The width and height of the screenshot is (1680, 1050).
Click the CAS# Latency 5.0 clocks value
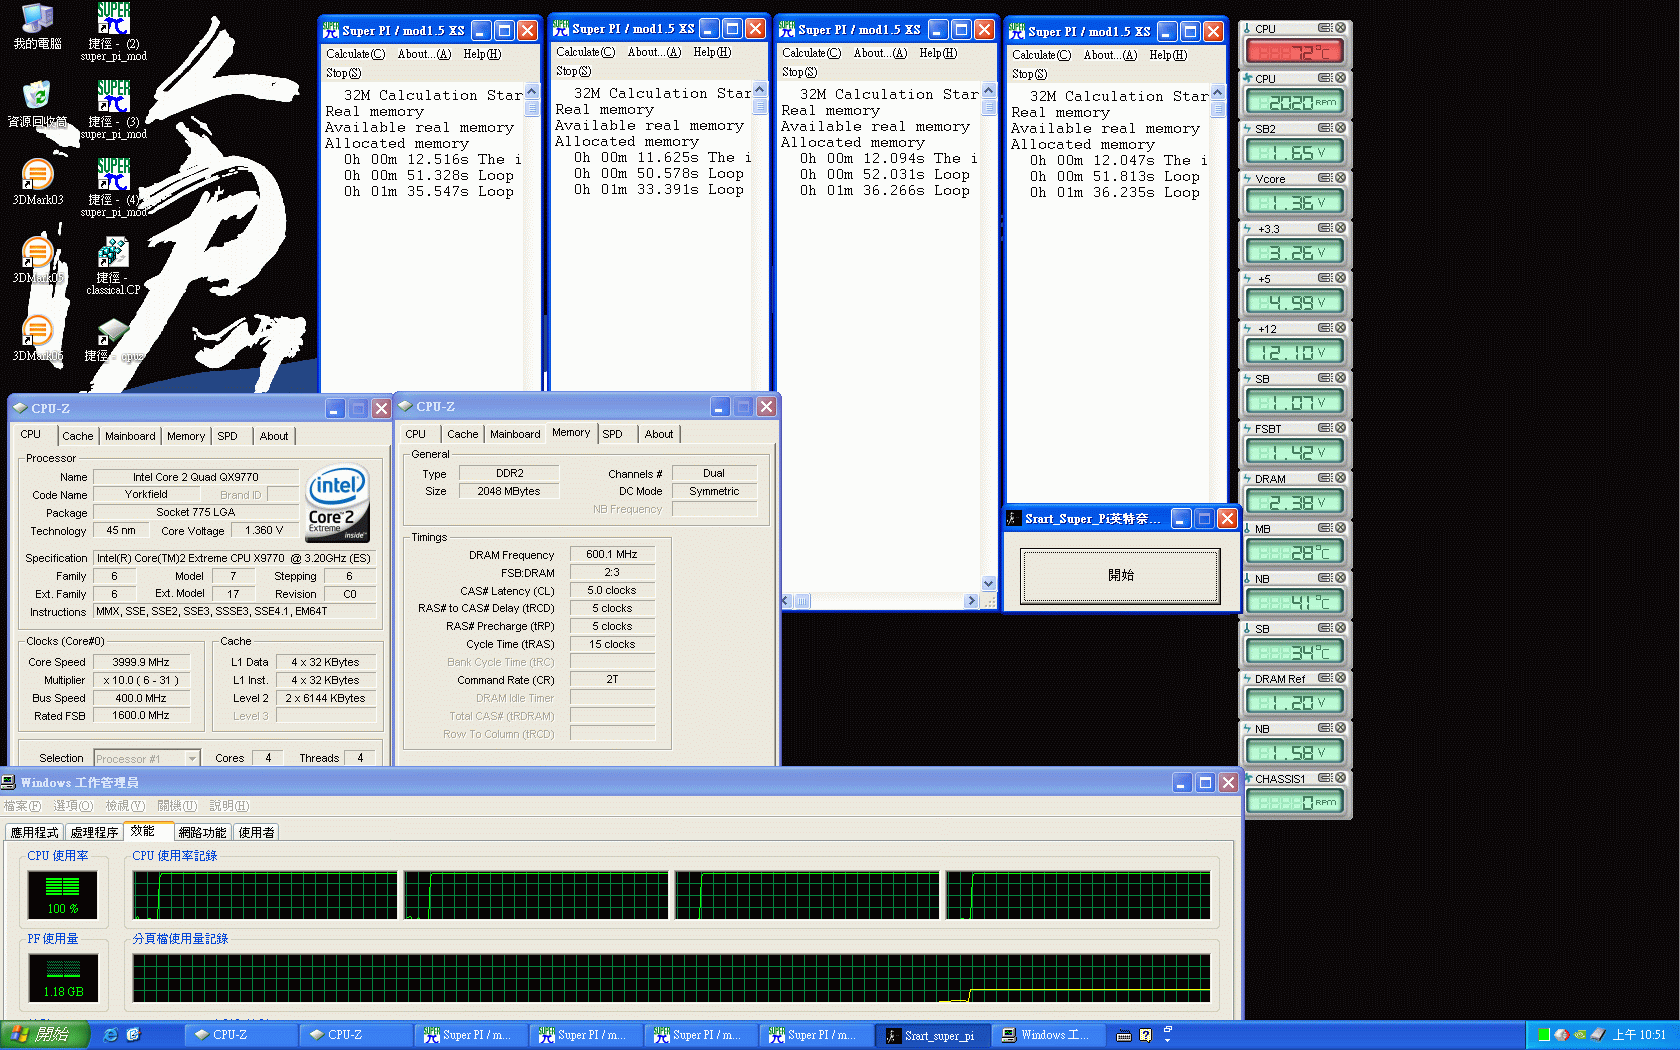pyautogui.click(x=612, y=590)
